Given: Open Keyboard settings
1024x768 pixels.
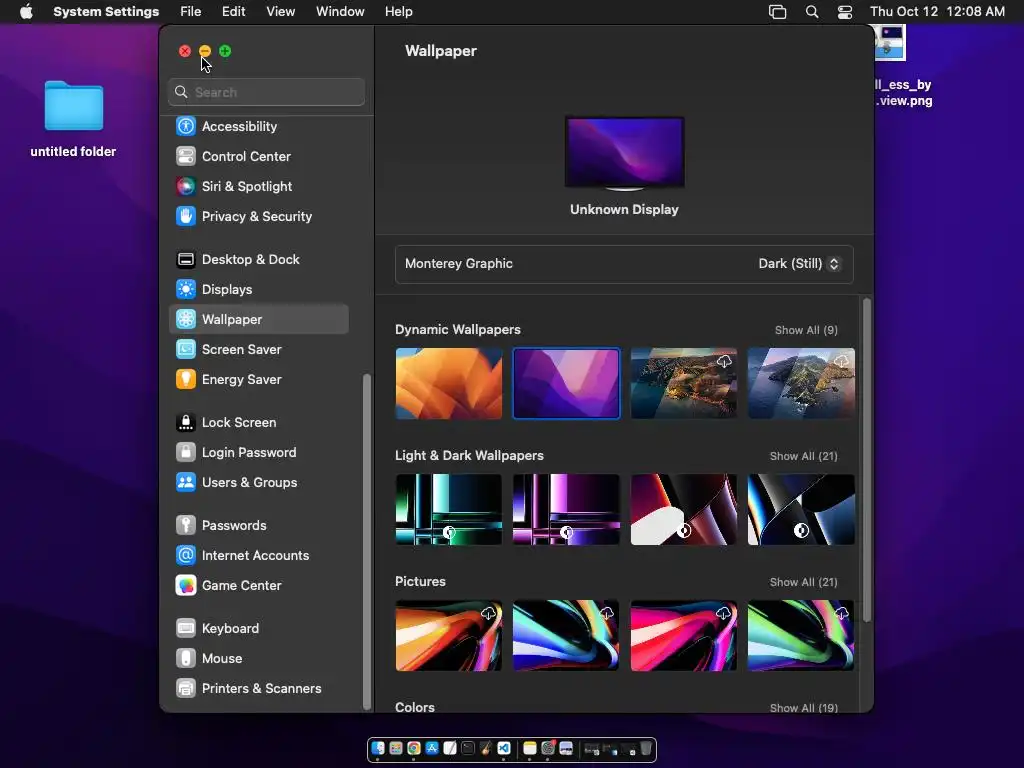Looking at the screenshot, I should tap(259, 629).
